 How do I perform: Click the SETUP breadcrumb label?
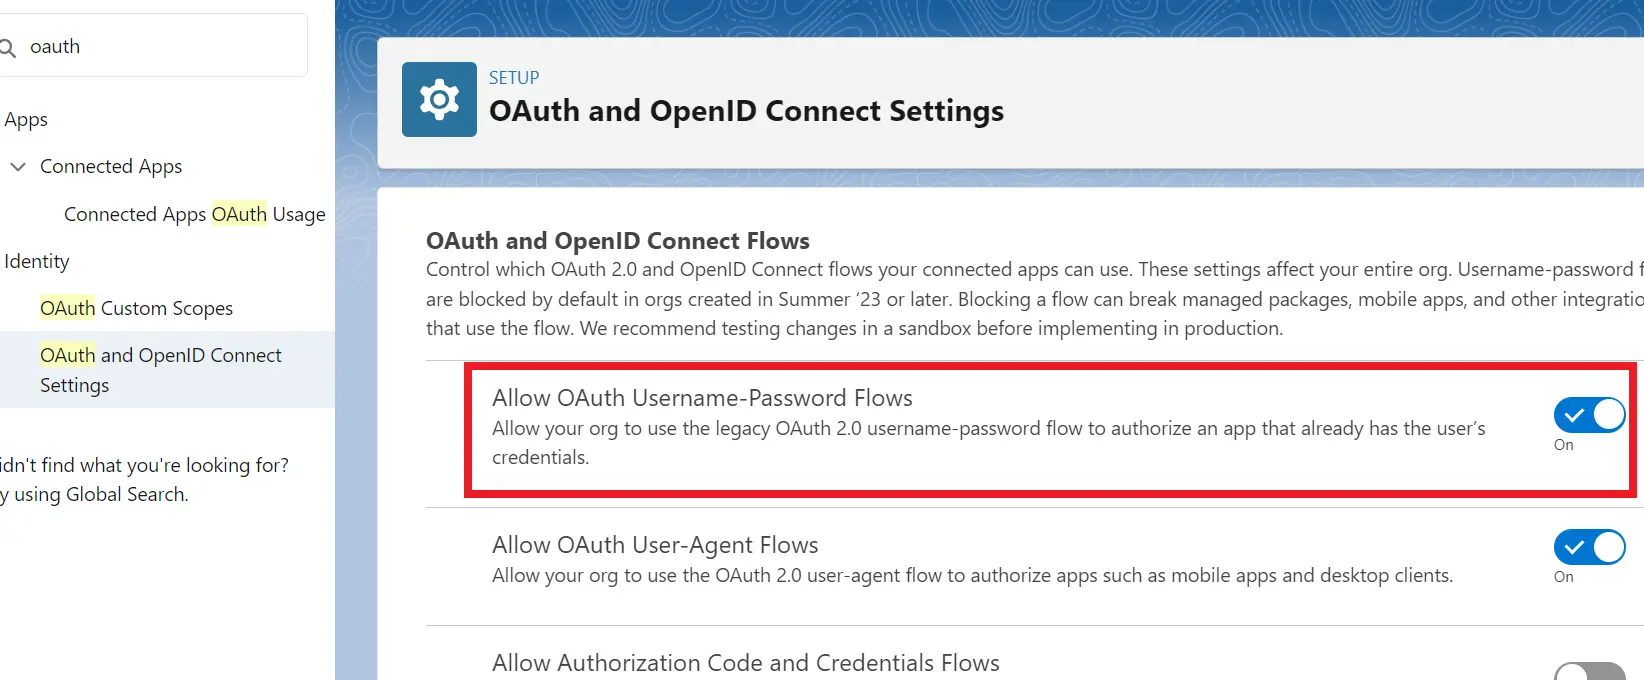[x=513, y=77]
